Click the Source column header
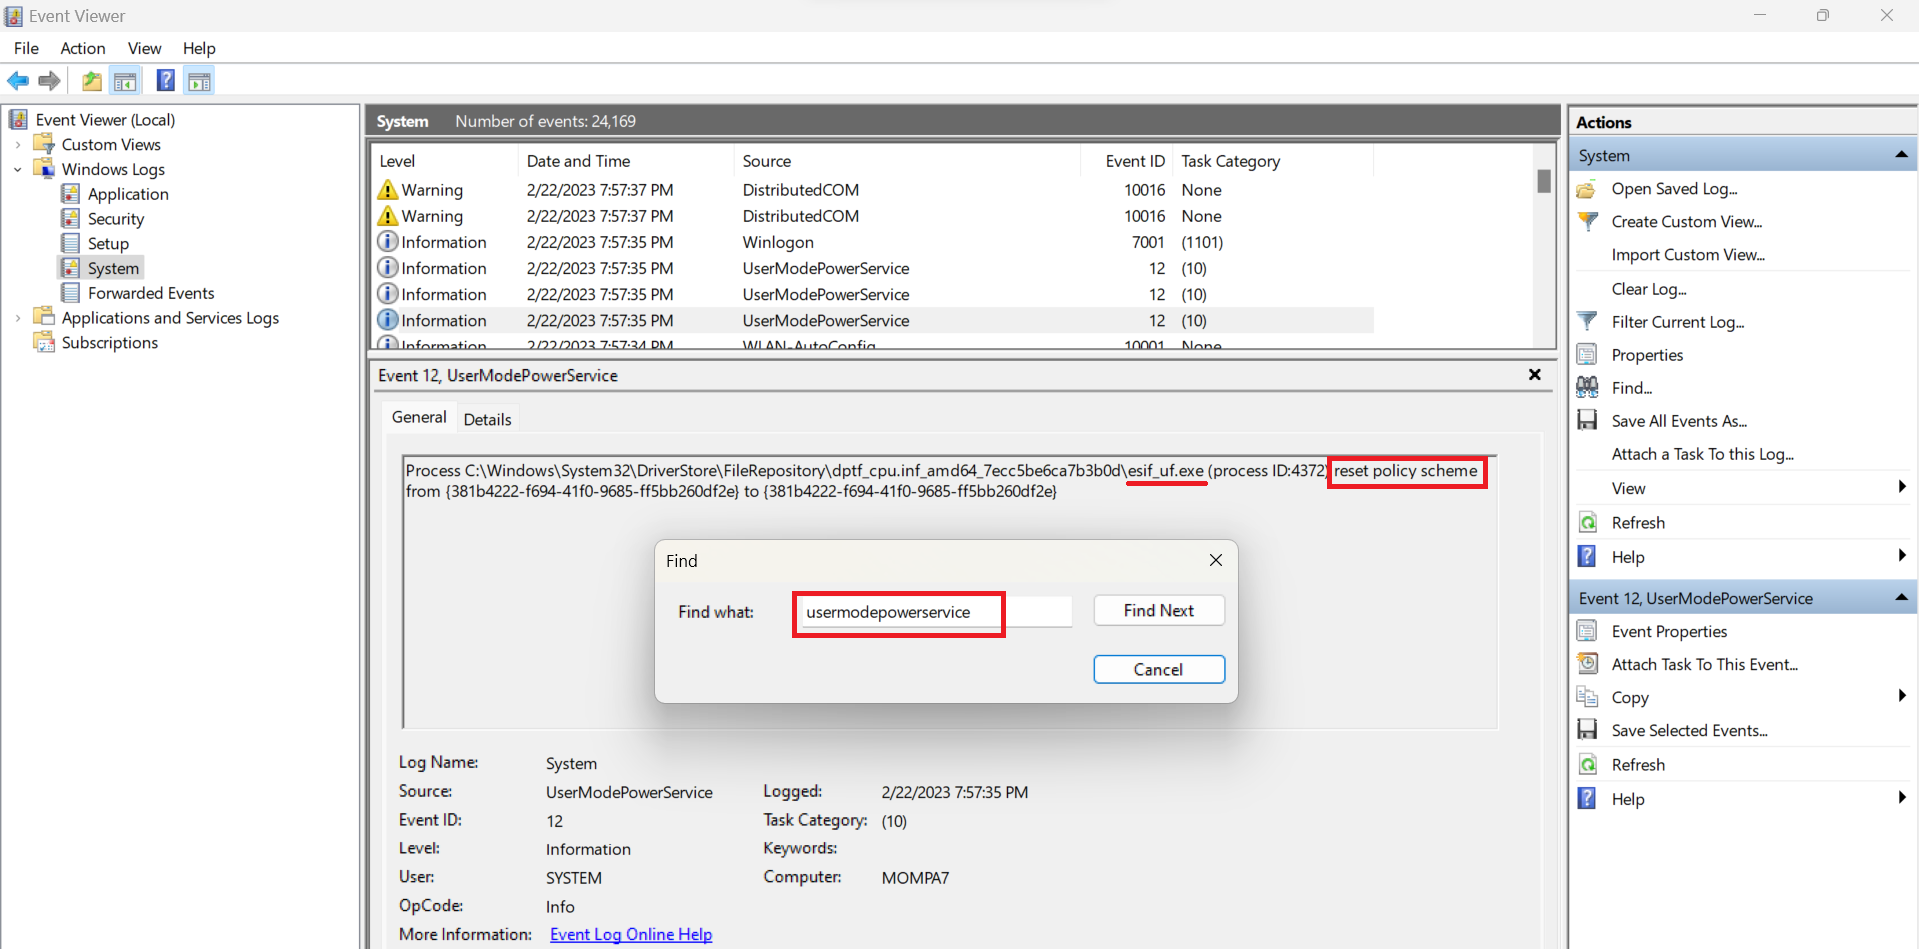 tap(908, 161)
